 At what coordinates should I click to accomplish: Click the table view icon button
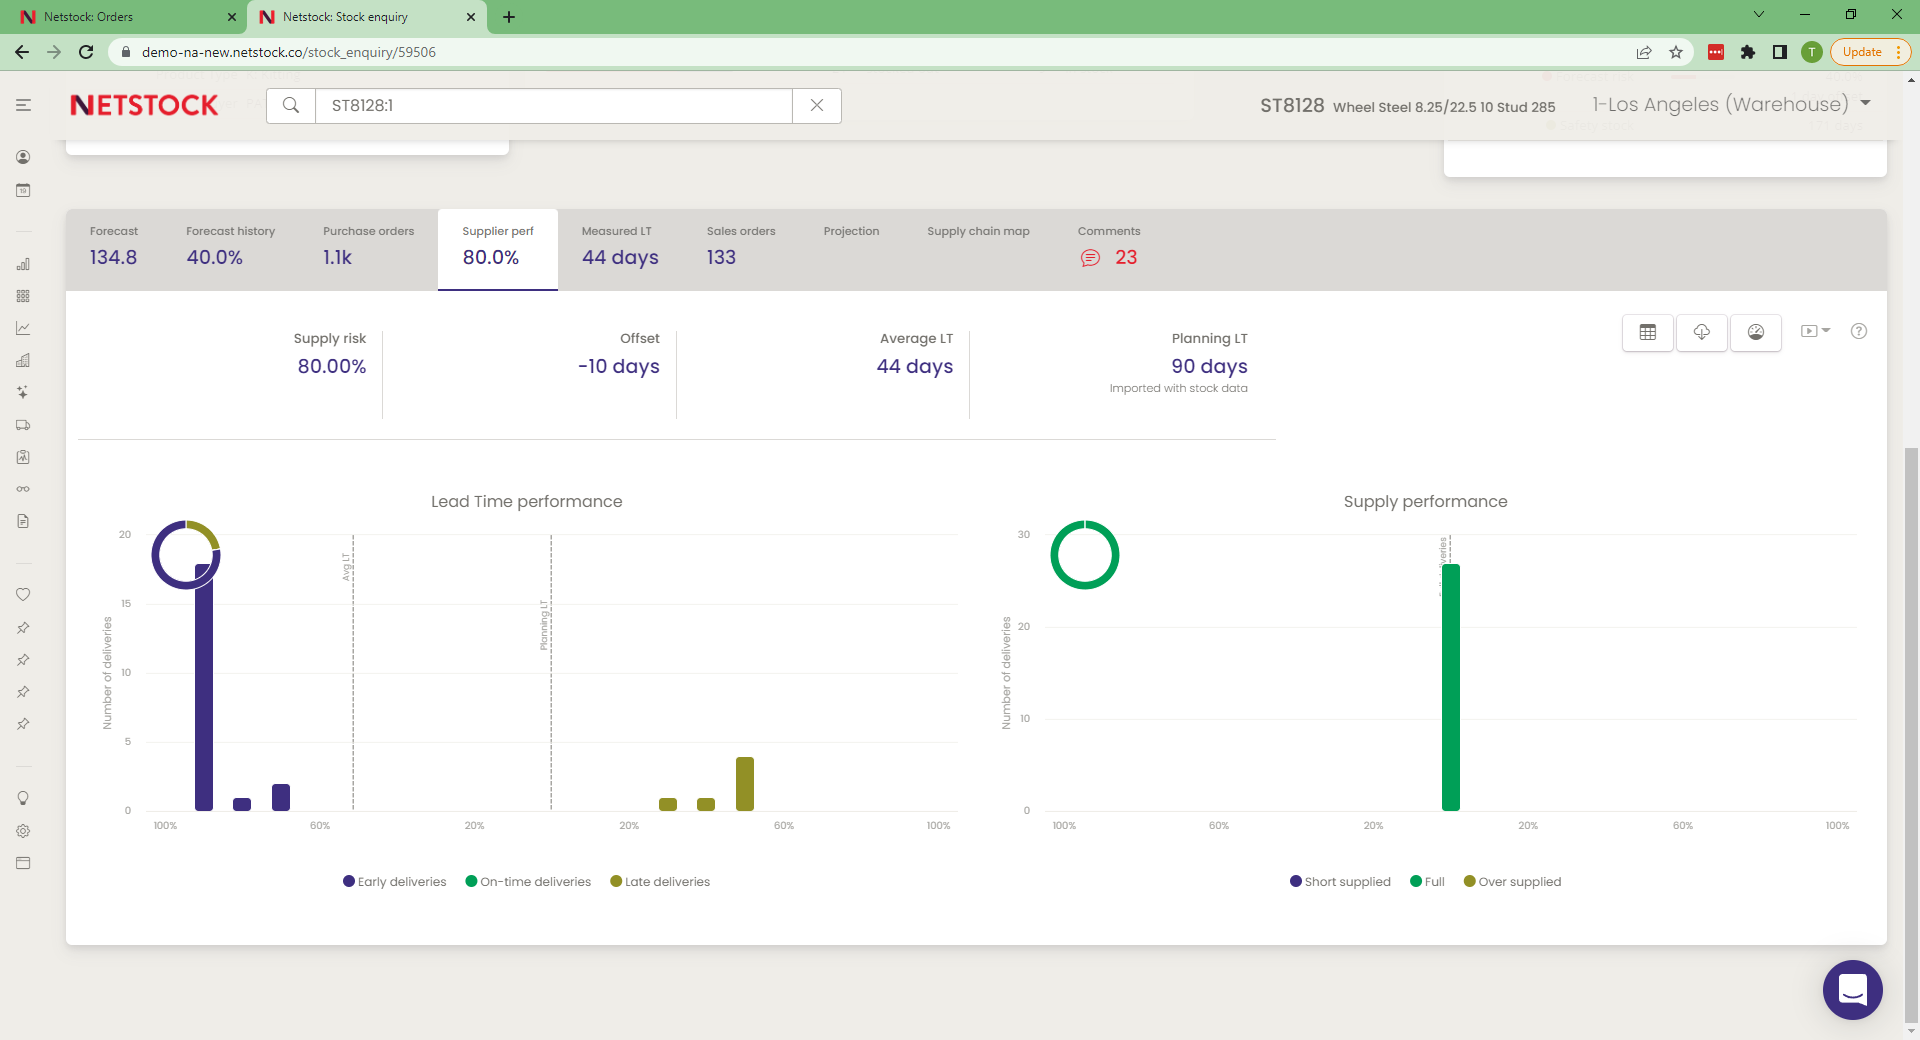[1647, 332]
